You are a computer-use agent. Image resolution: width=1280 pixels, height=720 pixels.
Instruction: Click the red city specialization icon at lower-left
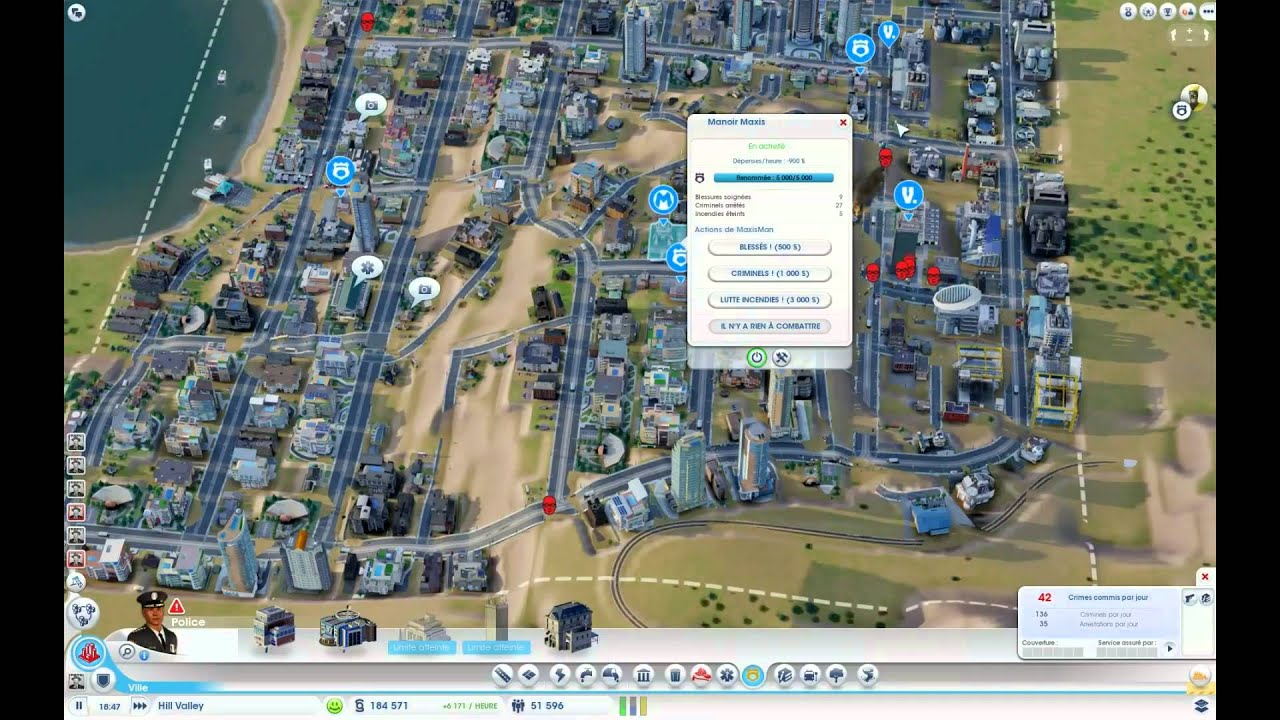click(89, 654)
